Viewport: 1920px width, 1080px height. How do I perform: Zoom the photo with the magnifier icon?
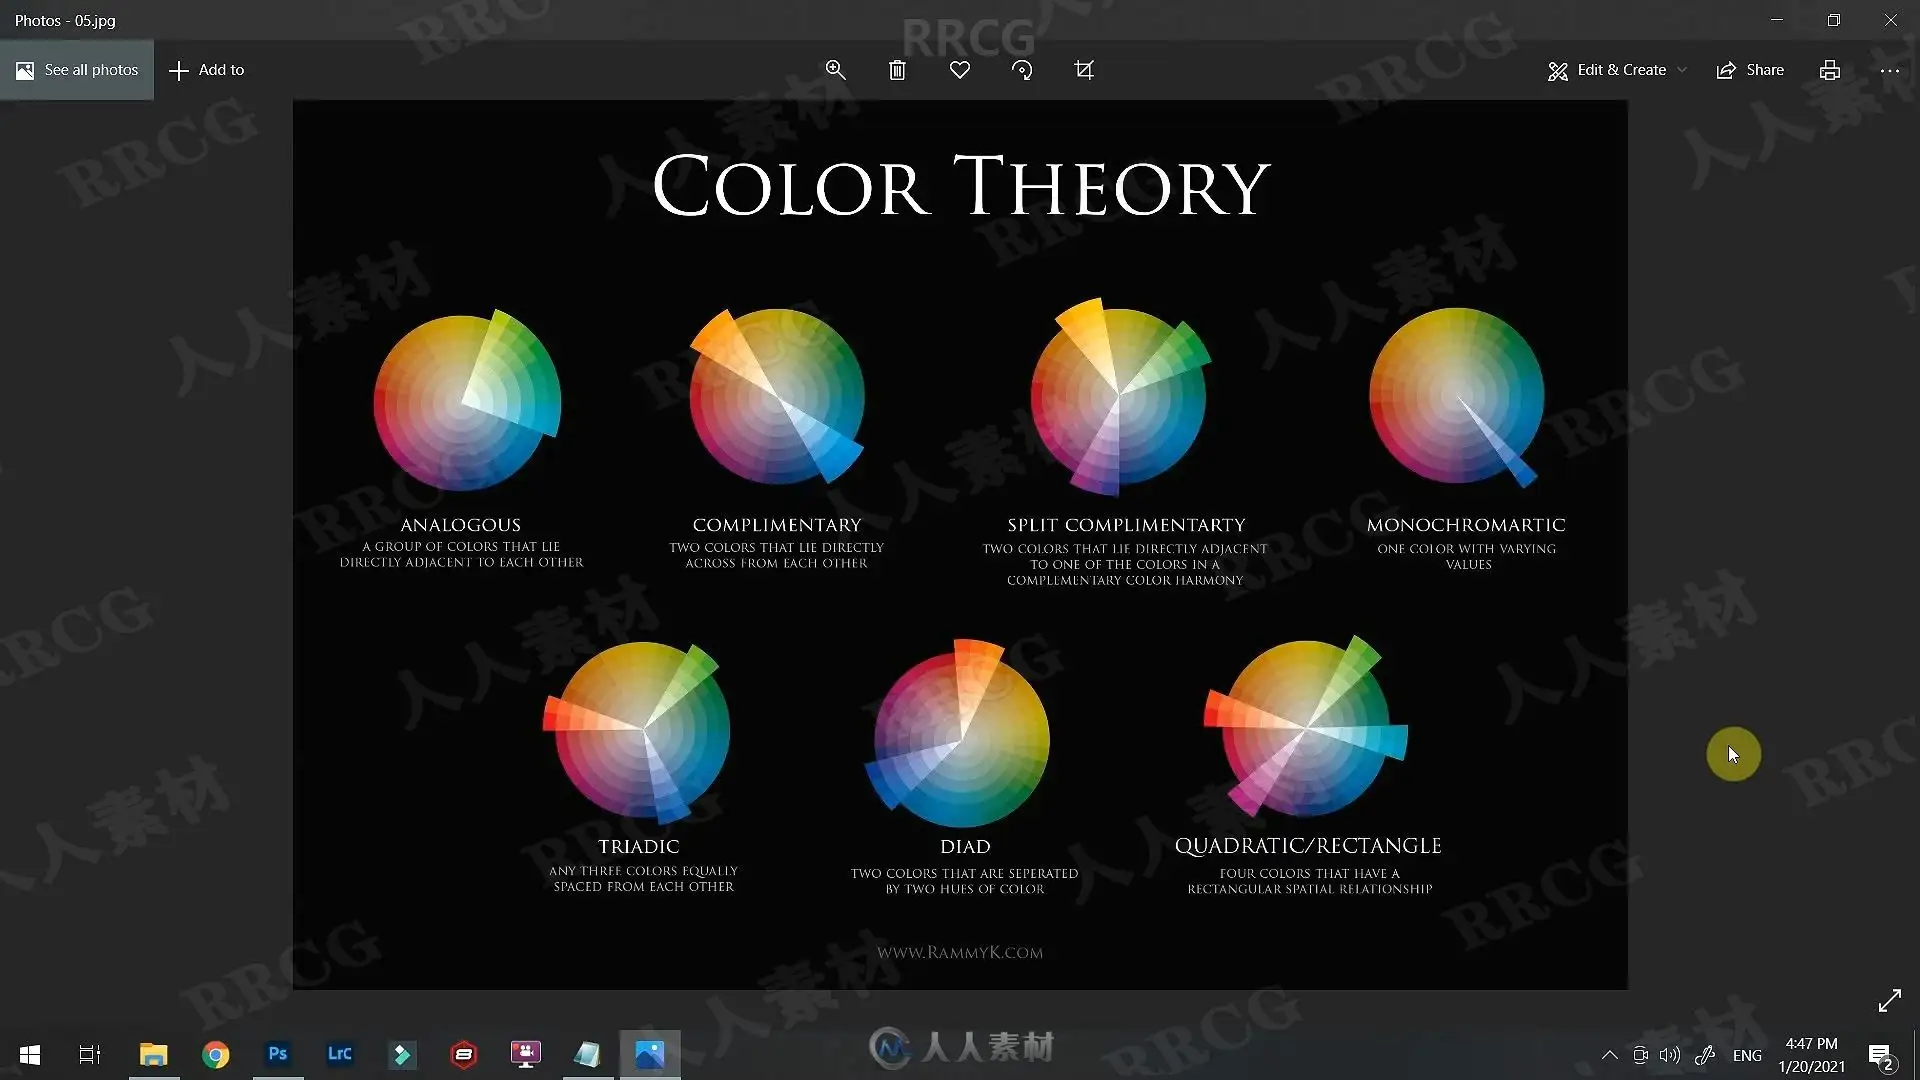coord(835,70)
